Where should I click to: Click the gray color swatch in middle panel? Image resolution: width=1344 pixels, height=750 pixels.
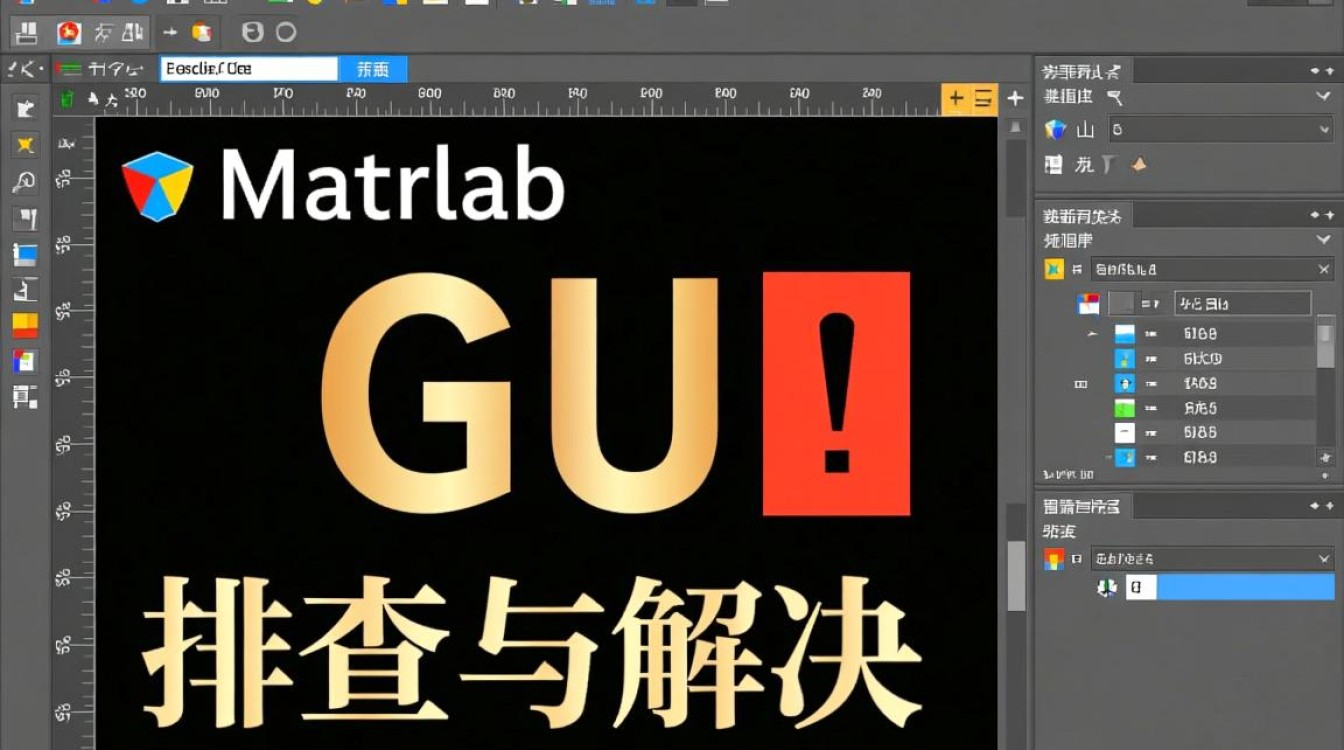[1123, 303]
